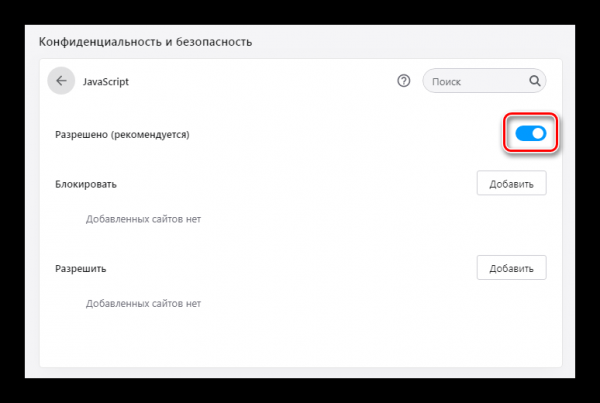The width and height of the screenshot is (600, 403).
Task: Click the Блокировать section heading
Action: pos(86,184)
